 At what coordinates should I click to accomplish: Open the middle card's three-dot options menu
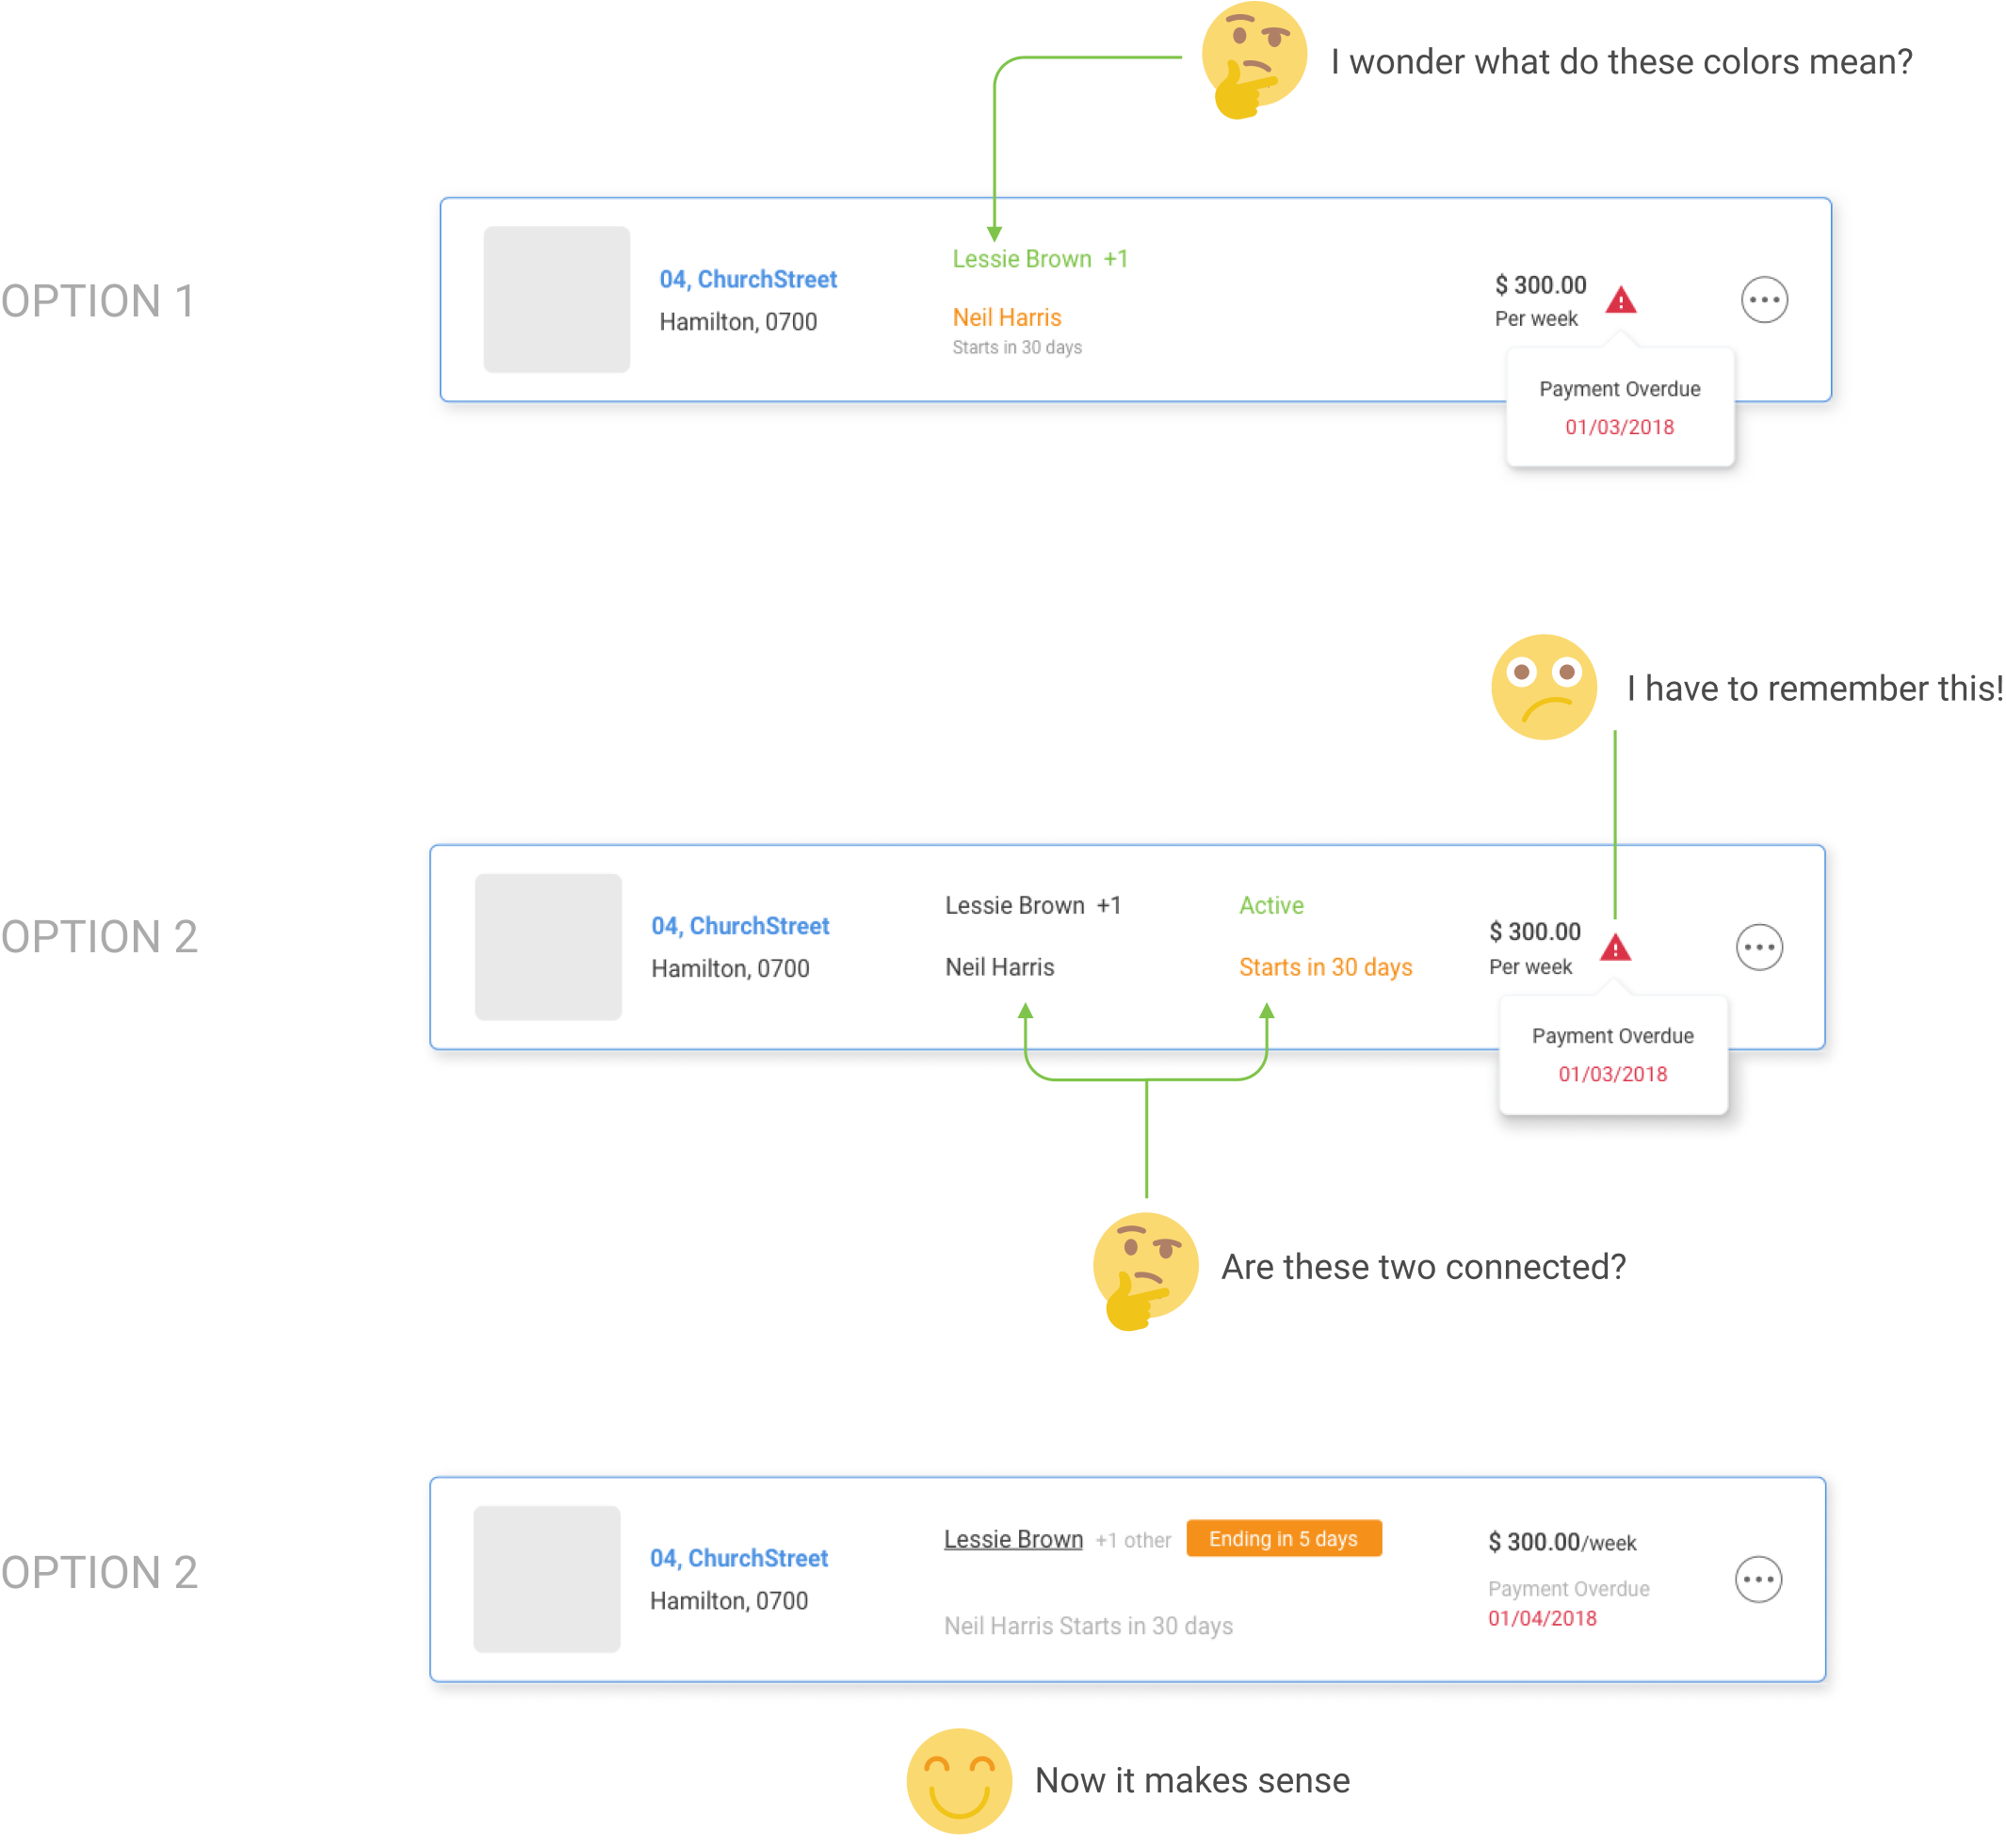pyautogui.click(x=1759, y=947)
